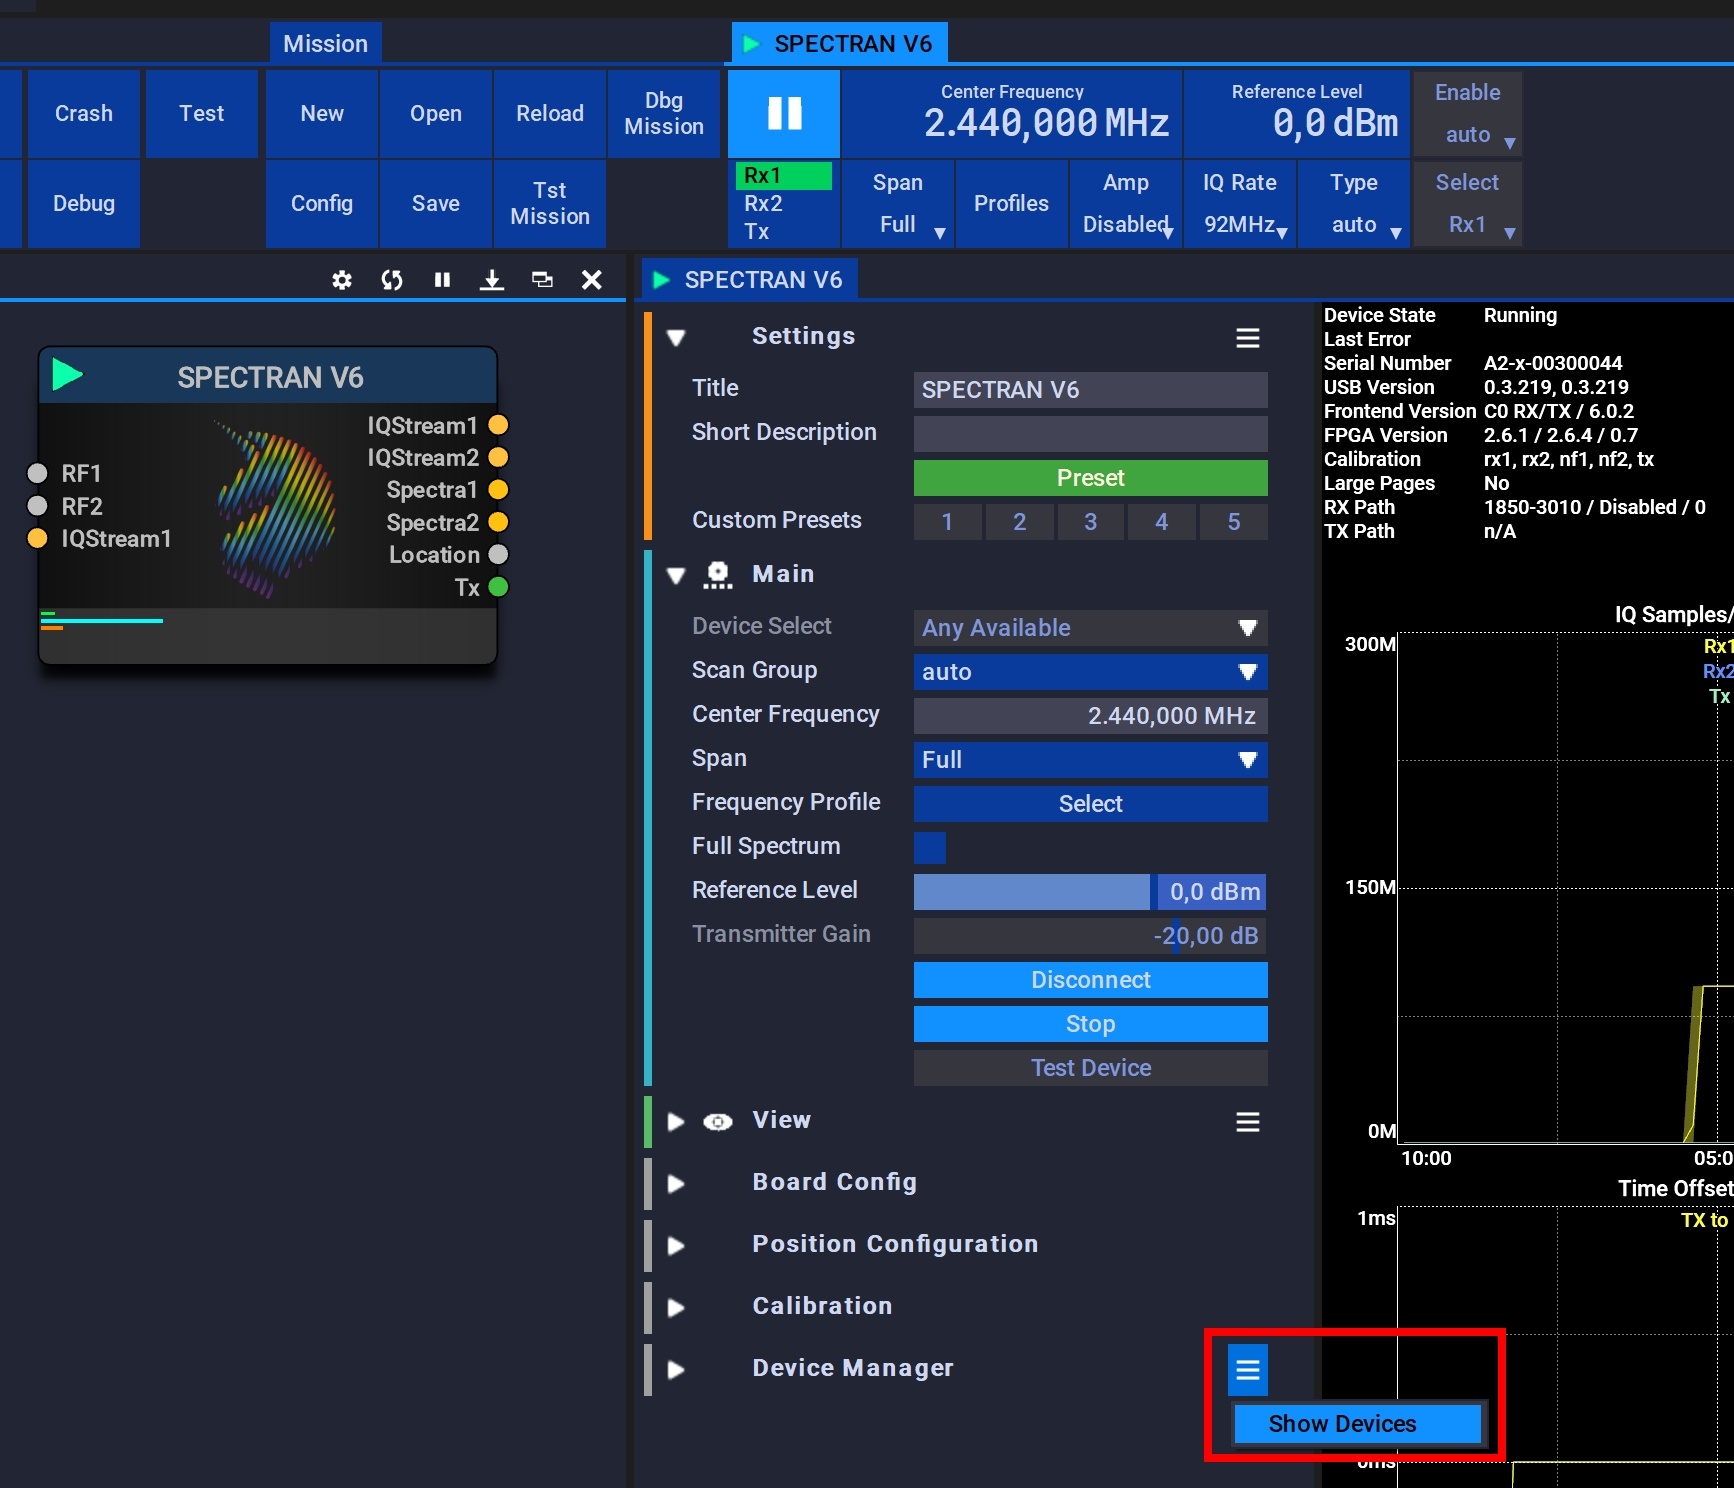Image resolution: width=1734 pixels, height=1488 pixels.
Task: Open the Span dropdown in Main section
Action: (x=1091, y=760)
